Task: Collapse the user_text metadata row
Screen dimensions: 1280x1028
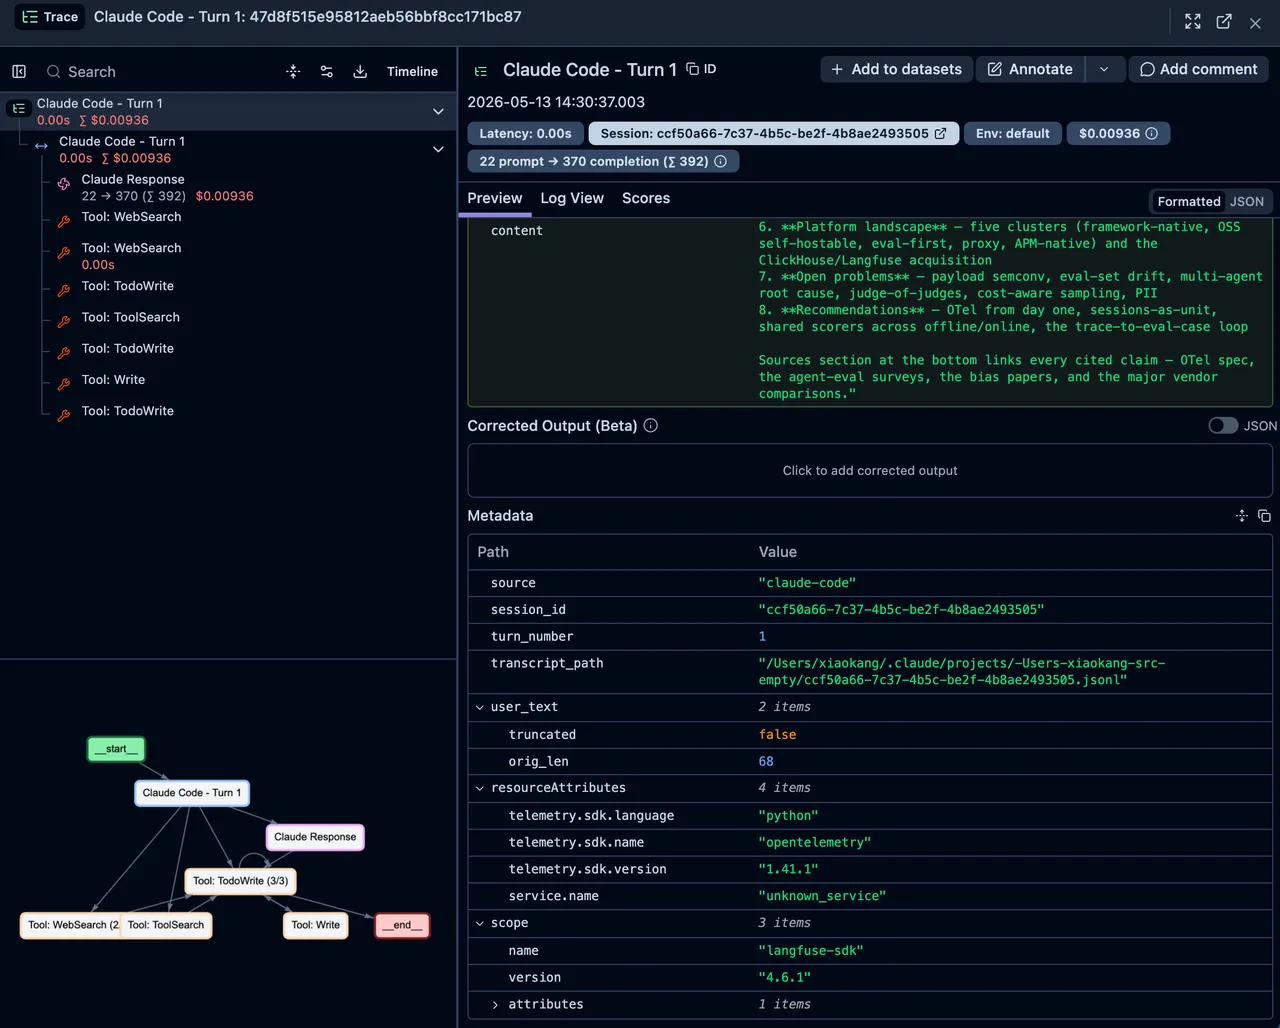Action: click(480, 707)
